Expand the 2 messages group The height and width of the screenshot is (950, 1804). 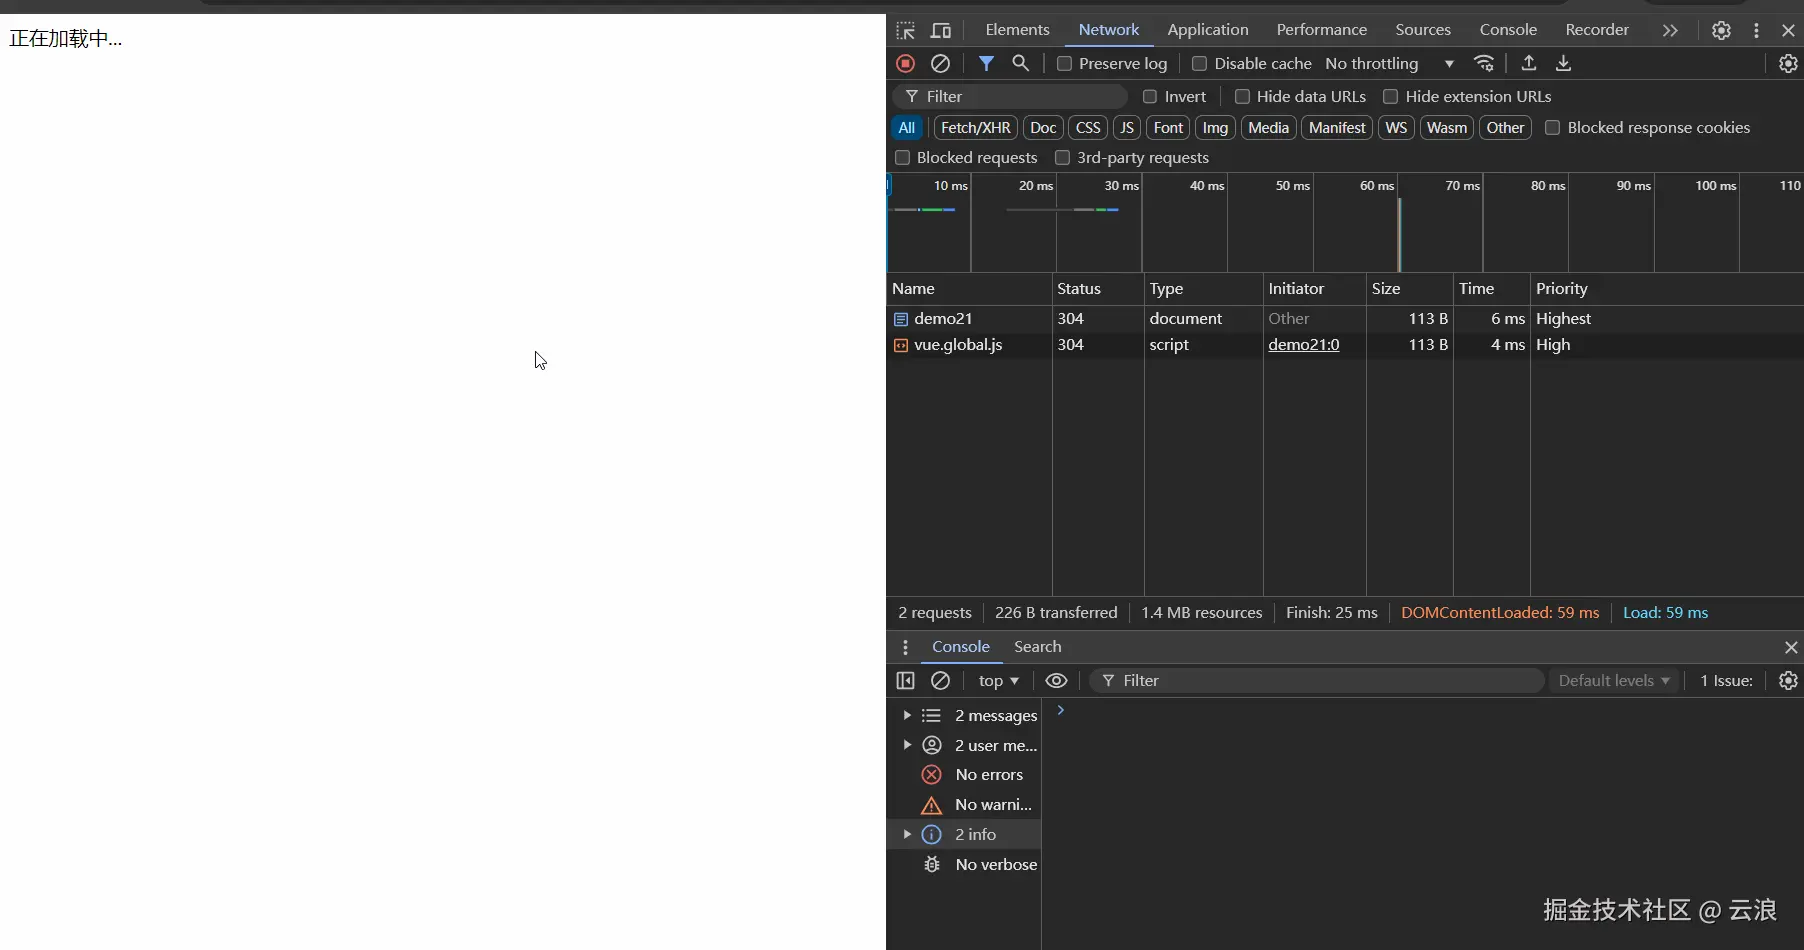pyautogui.click(x=909, y=715)
